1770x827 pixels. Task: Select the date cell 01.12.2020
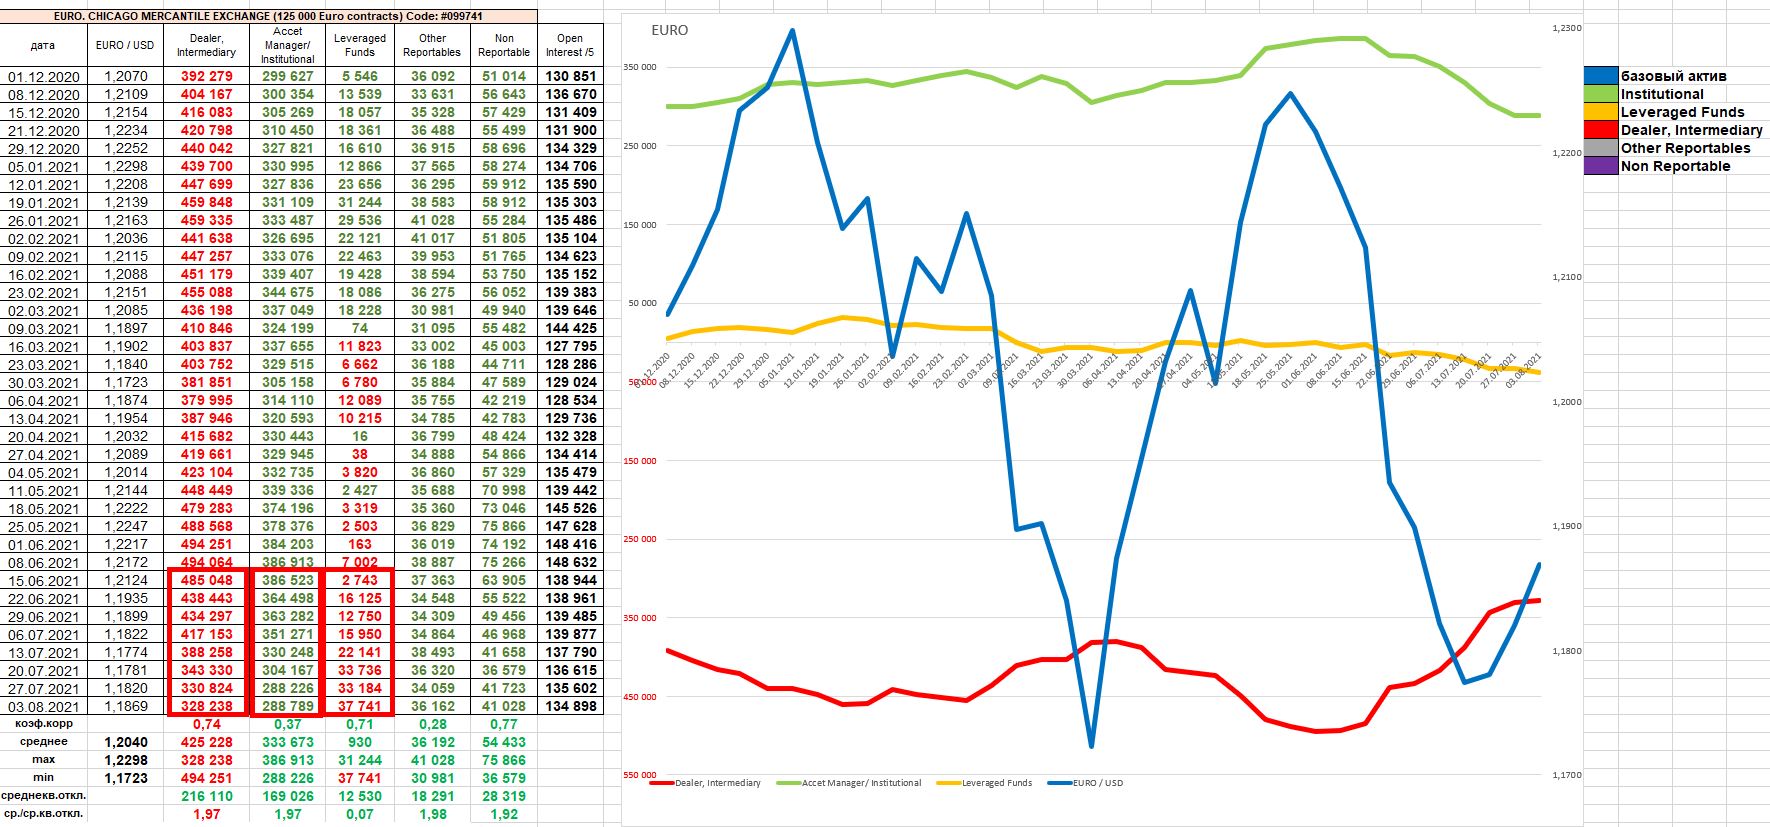pos(43,76)
